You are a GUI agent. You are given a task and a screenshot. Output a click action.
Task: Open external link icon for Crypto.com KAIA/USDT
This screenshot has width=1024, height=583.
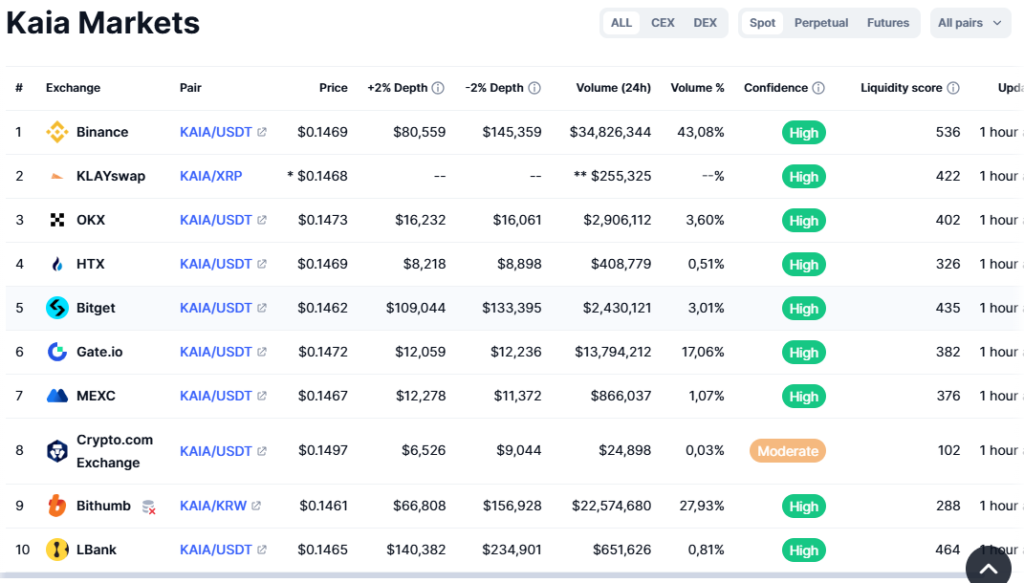(262, 450)
